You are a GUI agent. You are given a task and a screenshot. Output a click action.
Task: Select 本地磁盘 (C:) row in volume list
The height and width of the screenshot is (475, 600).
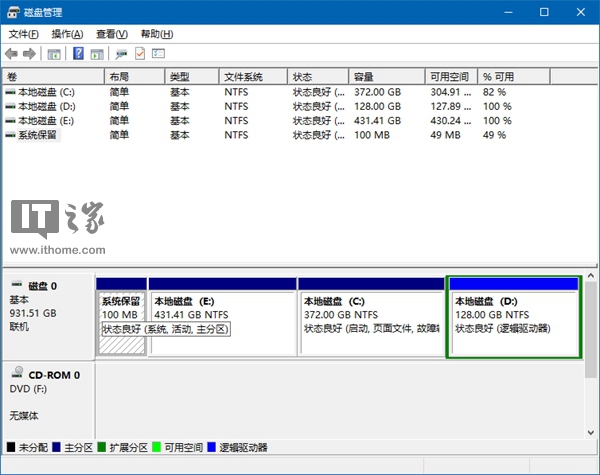pyautogui.click(x=46, y=92)
